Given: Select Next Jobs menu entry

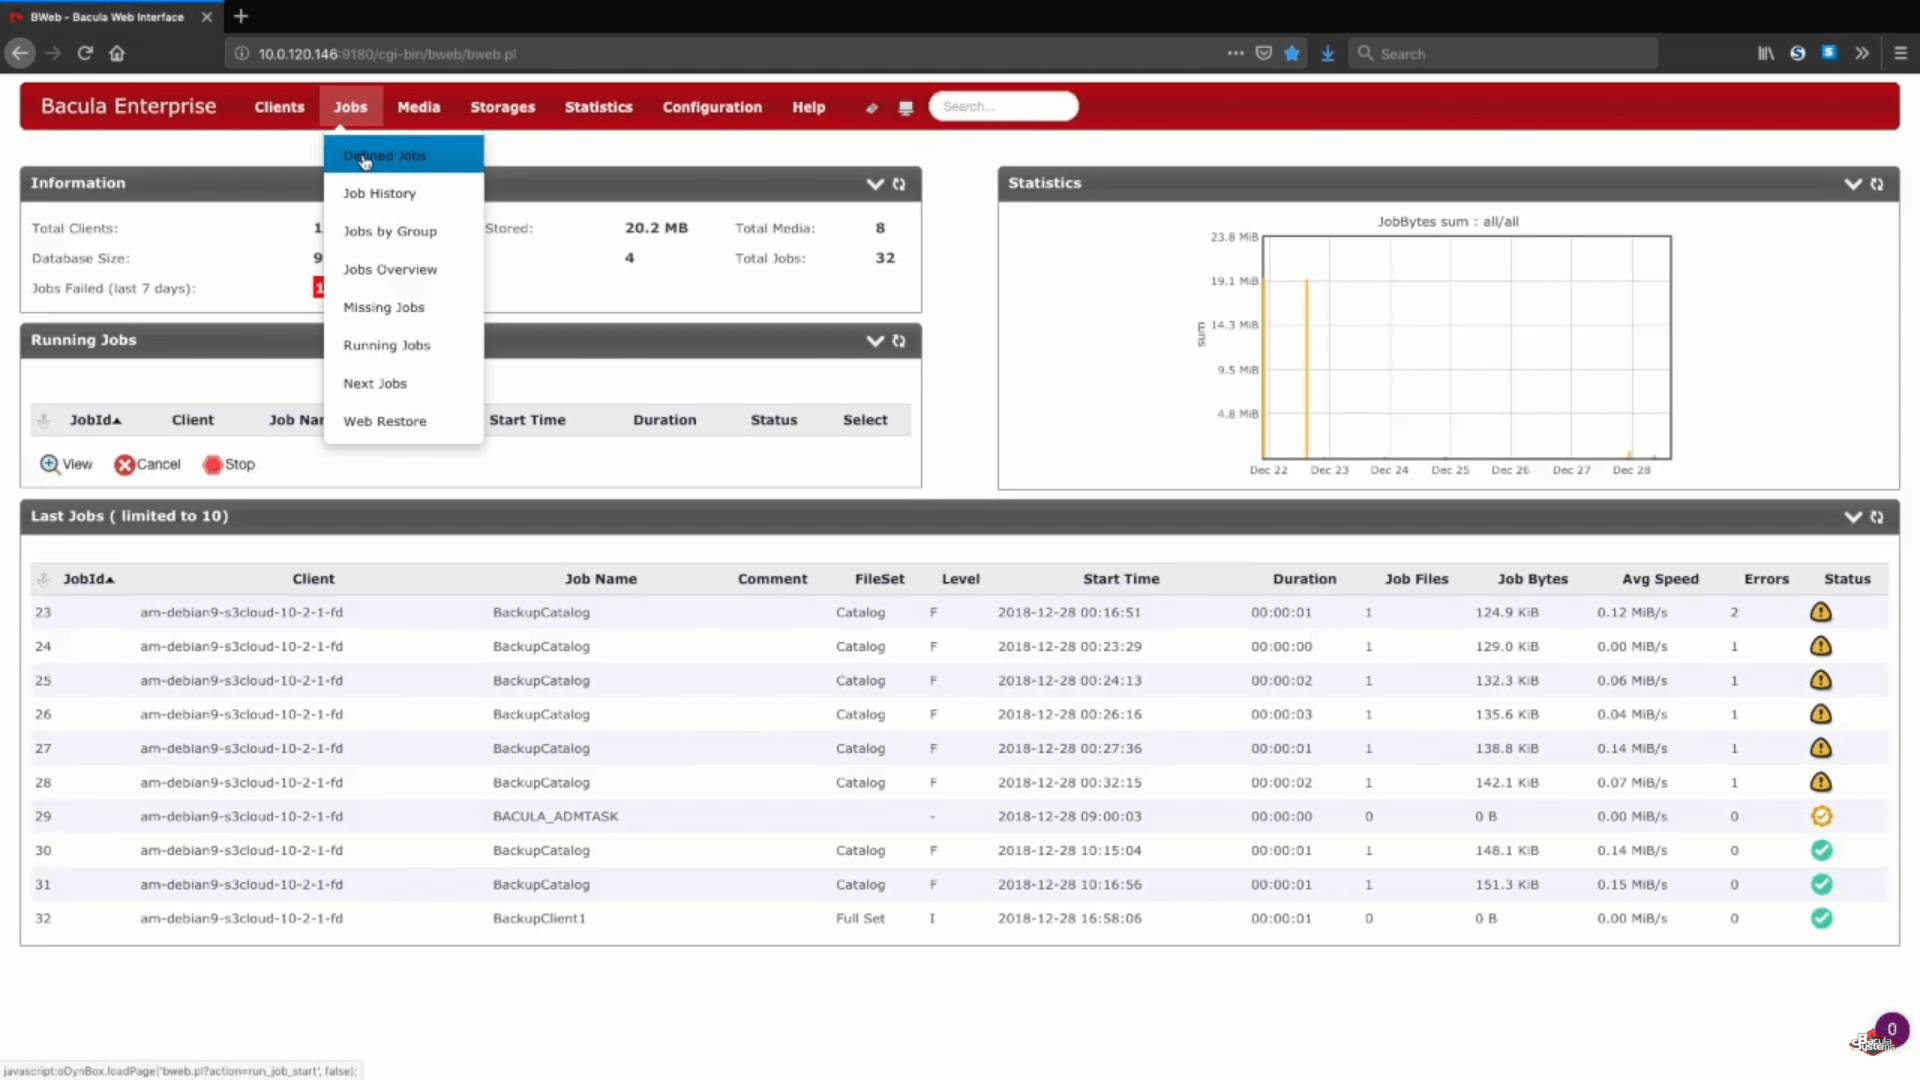Looking at the screenshot, I should pos(404,383).
